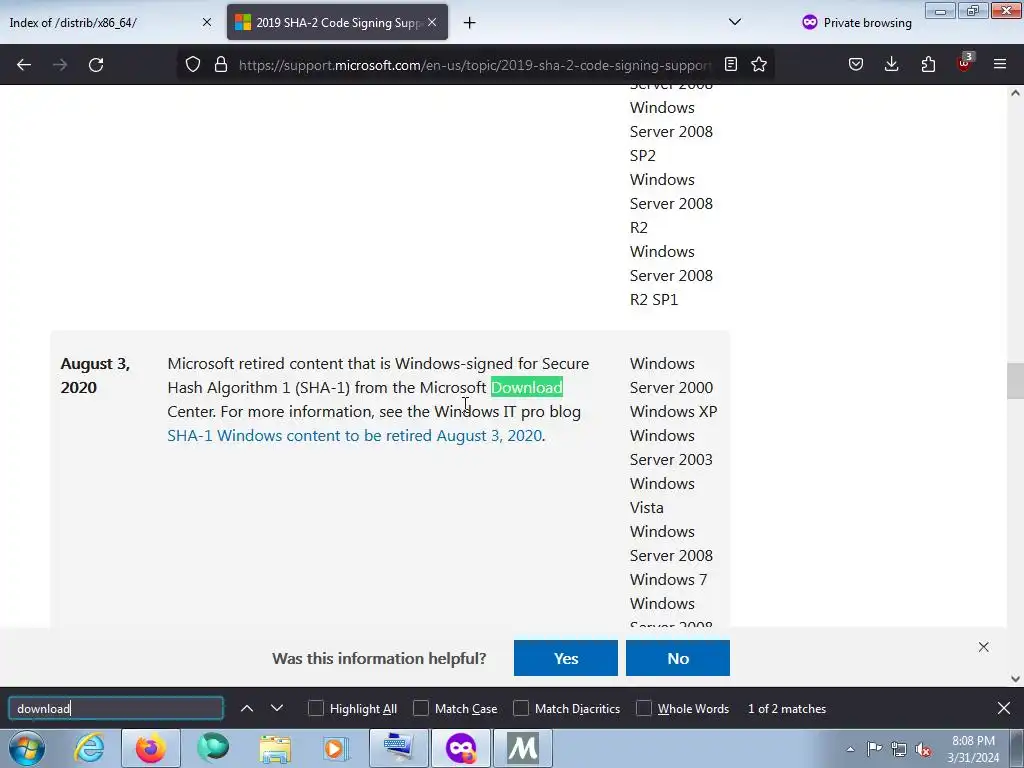Open Windows Explorer folder in taskbar
Screen dimensions: 1024x768
[275, 748]
